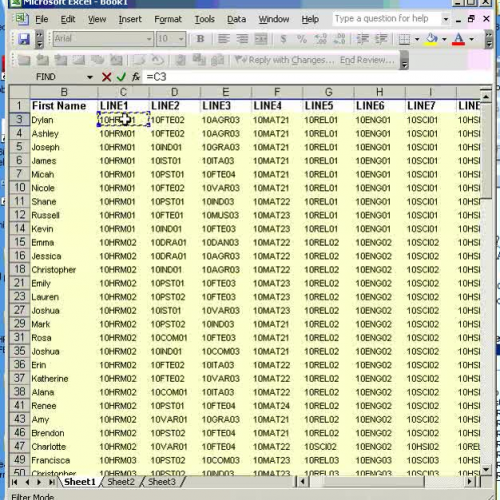Open the help question box dropdown arrow

point(446,19)
